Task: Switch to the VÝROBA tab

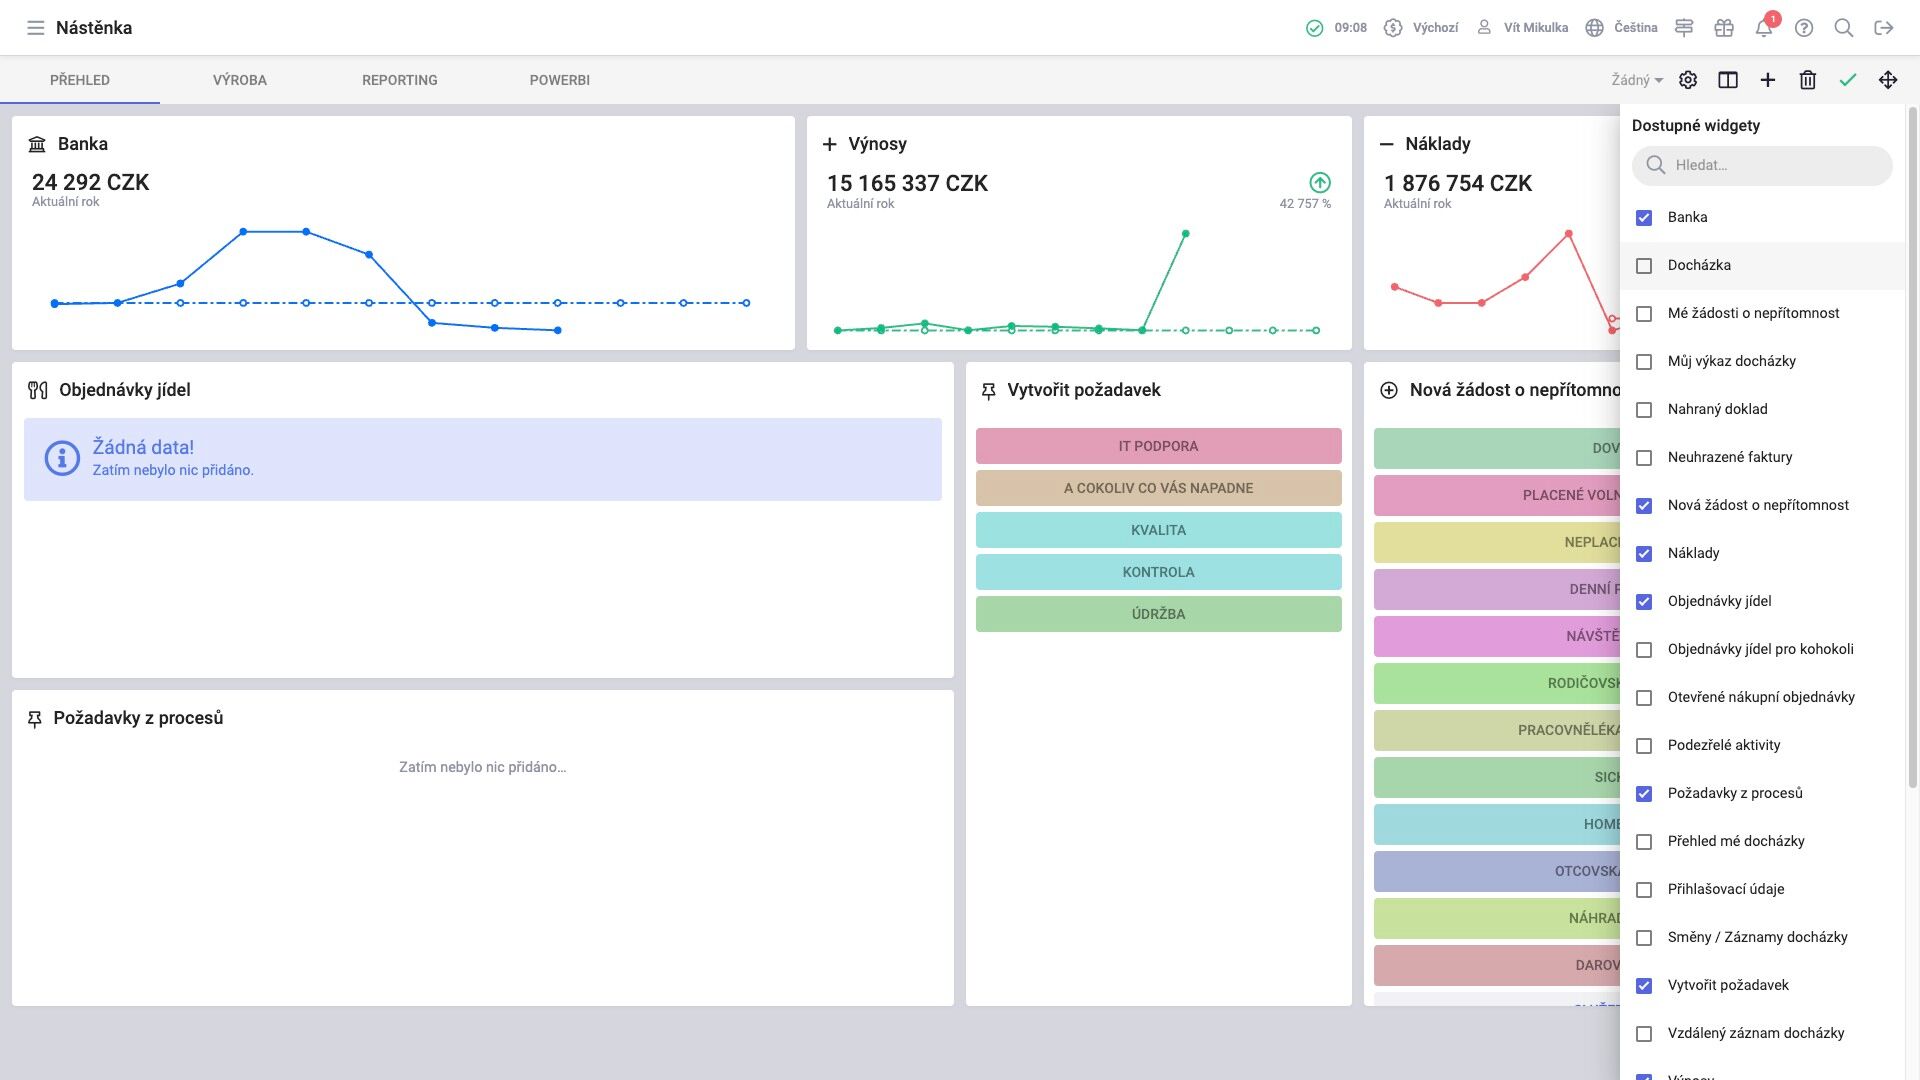Action: [240, 80]
